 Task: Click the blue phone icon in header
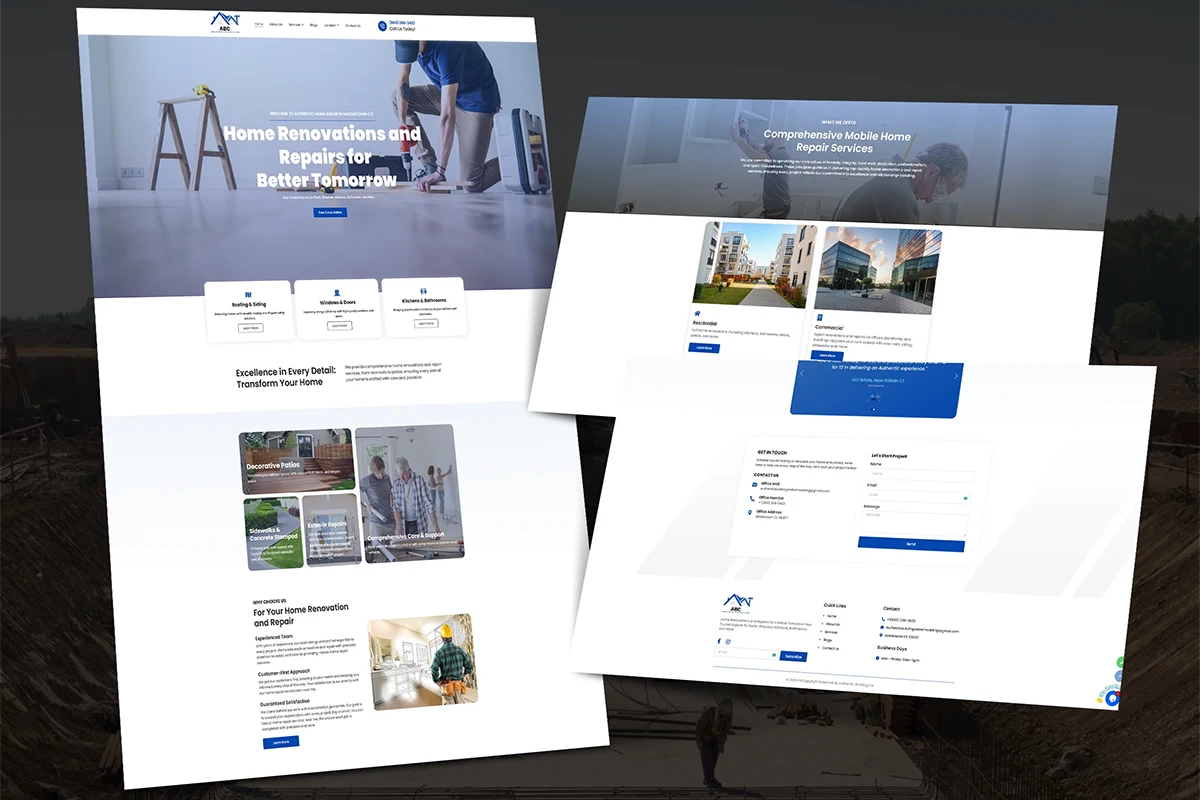tap(382, 26)
